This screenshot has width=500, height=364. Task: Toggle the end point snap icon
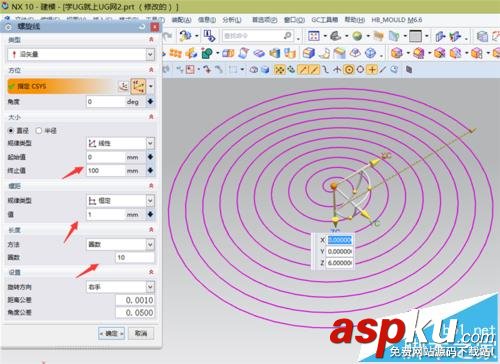click(303, 69)
